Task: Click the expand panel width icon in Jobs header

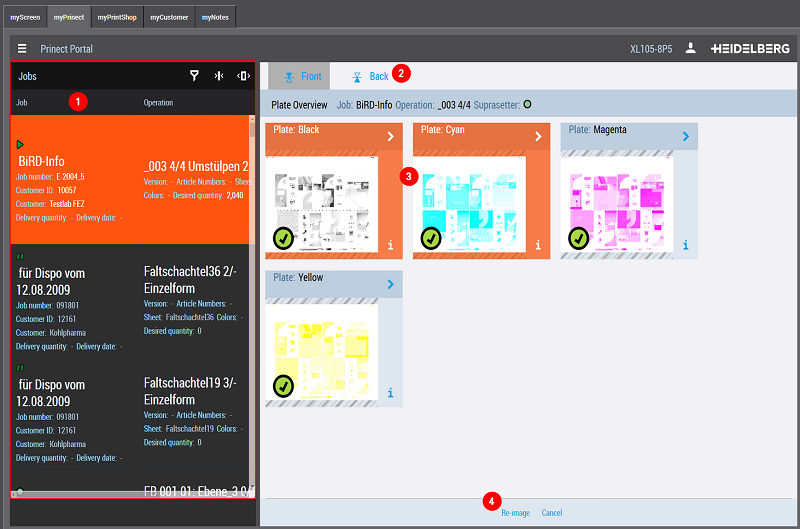Action: pos(243,76)
